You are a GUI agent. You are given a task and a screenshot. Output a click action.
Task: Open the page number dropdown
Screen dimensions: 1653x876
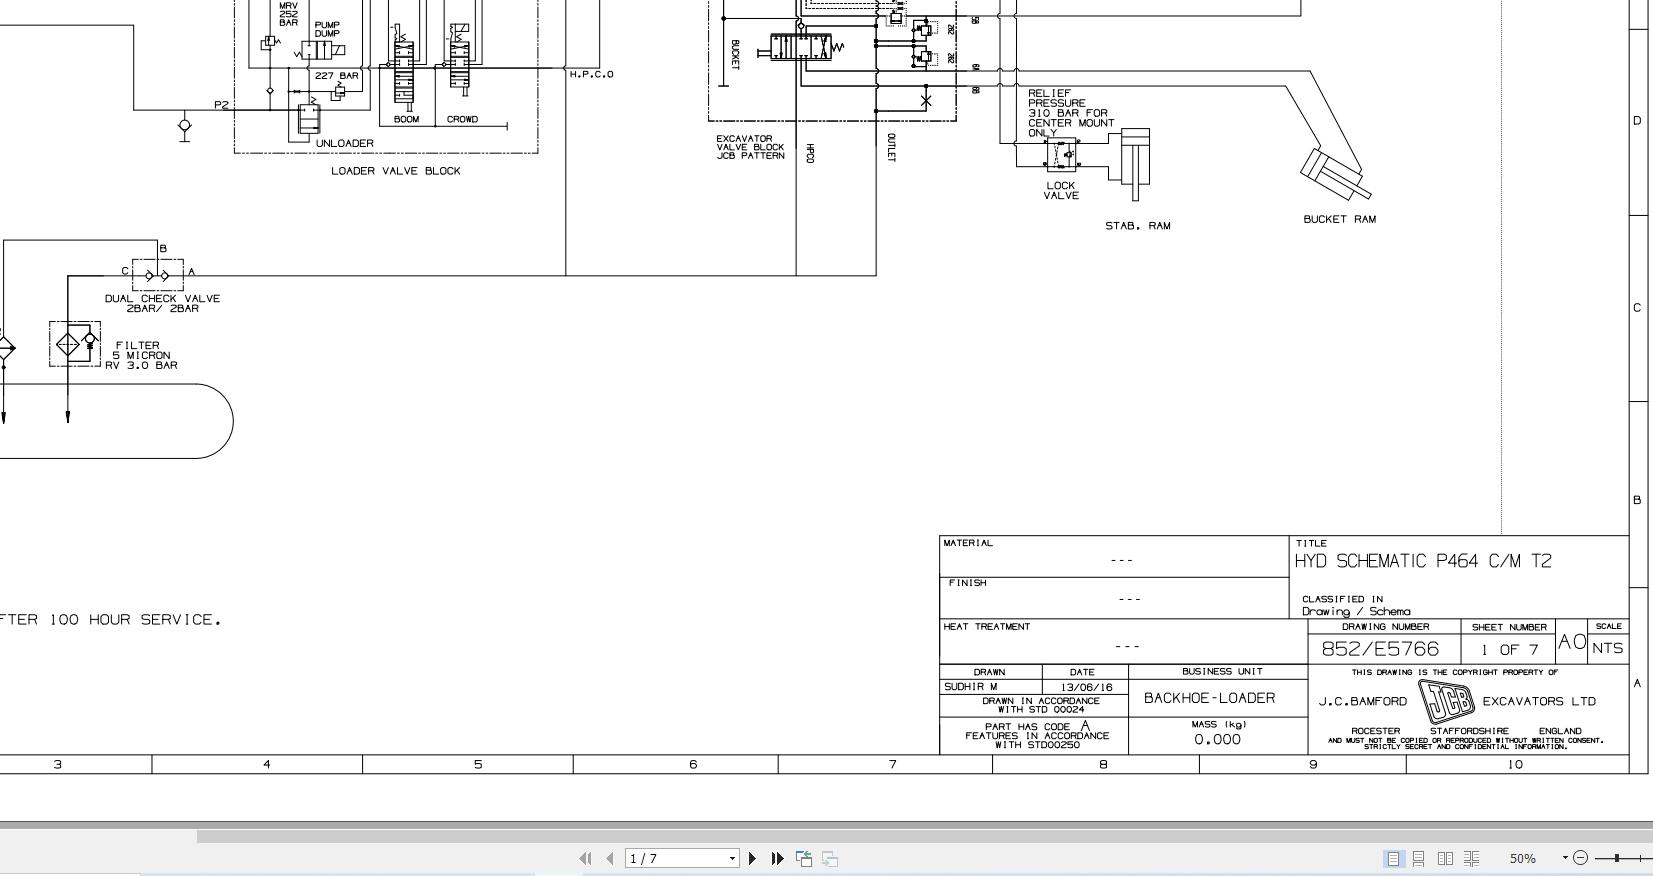(x=733, y=858)
